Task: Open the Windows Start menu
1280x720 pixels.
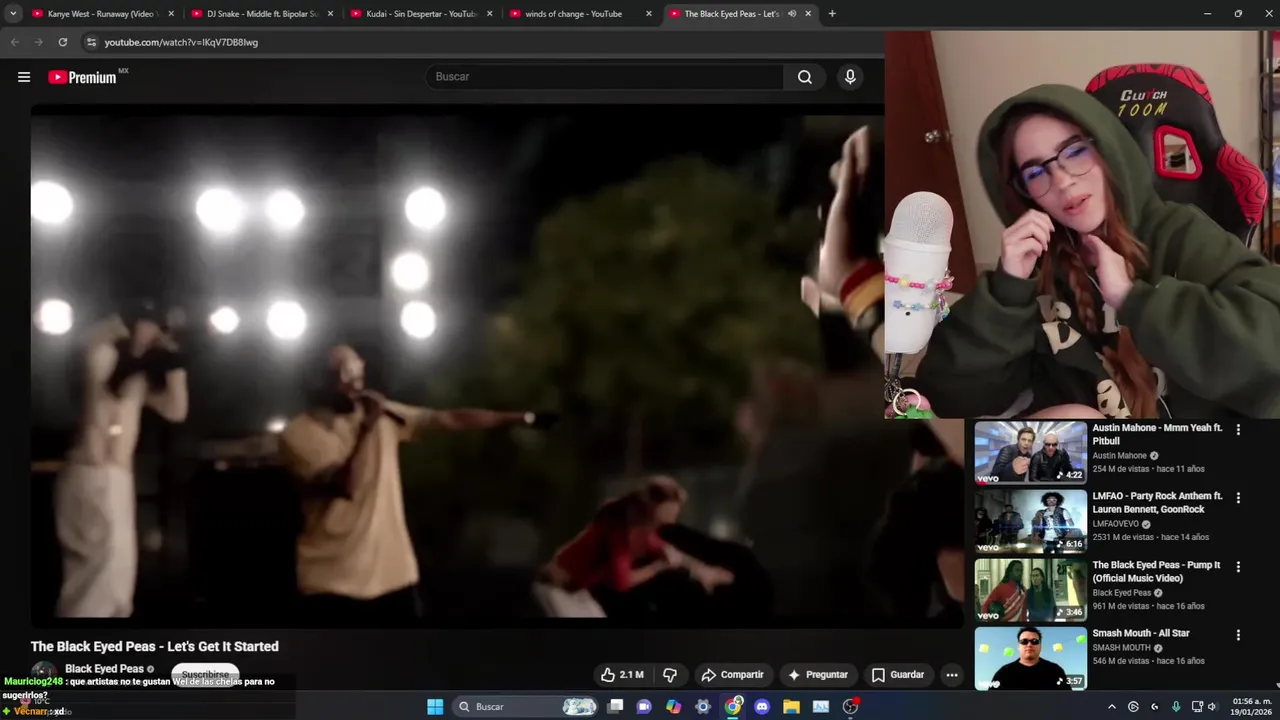Action: coord(435,707)
